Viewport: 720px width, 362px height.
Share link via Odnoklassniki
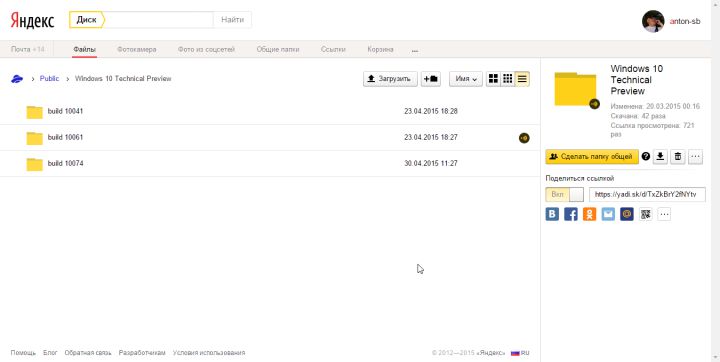pyautogui.click(x=590, y=214)
